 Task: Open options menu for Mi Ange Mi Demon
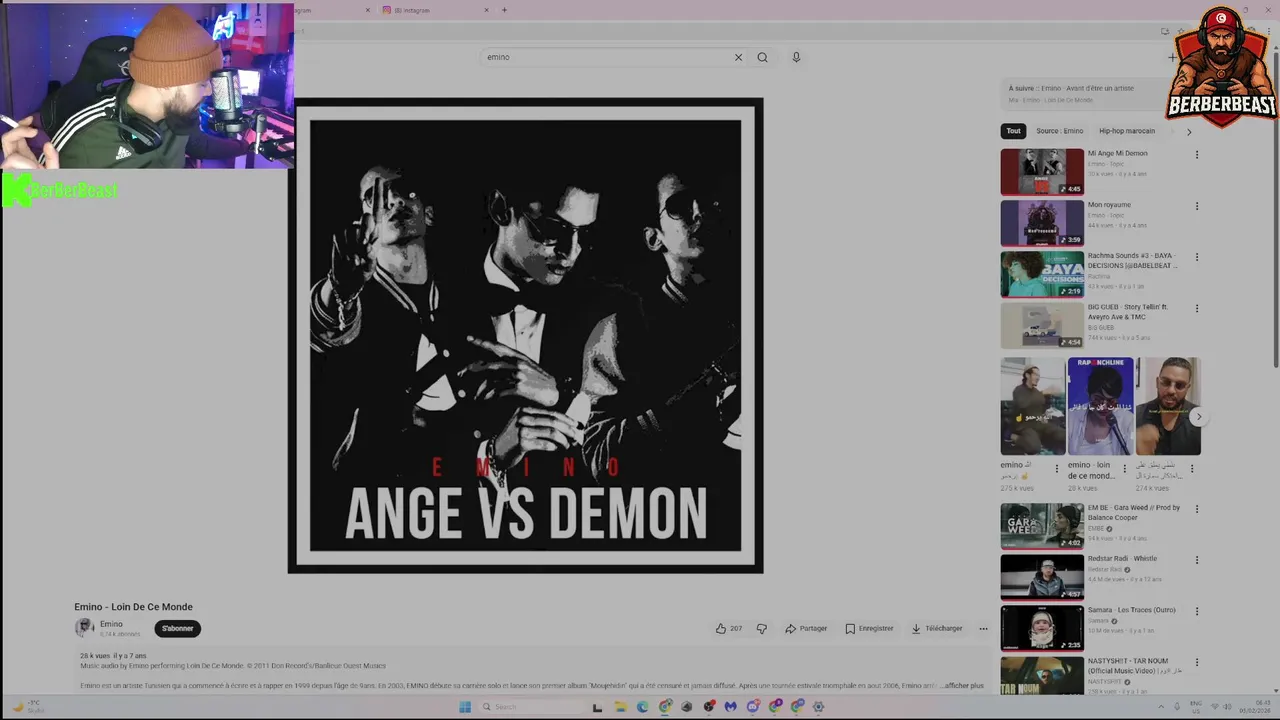[1197, 155]
